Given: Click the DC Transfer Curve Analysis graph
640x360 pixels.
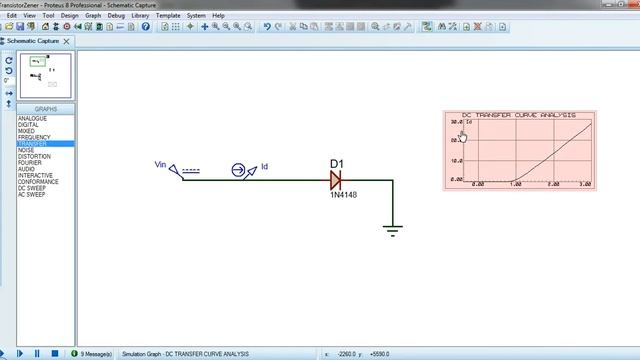Looking at the screenshot, I should click(x=520, y=150).
